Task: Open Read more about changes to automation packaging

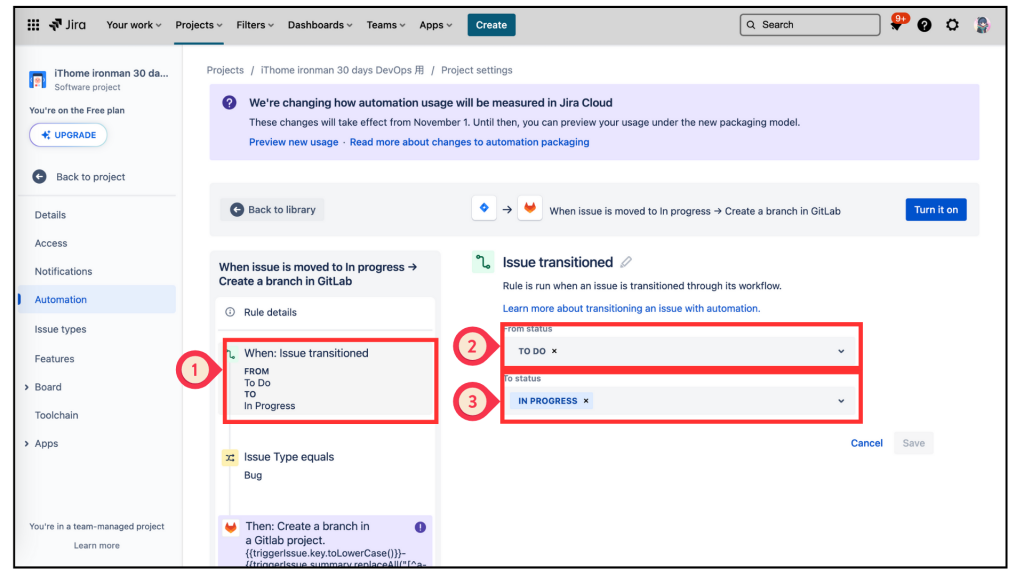Action: click(469, 142)
